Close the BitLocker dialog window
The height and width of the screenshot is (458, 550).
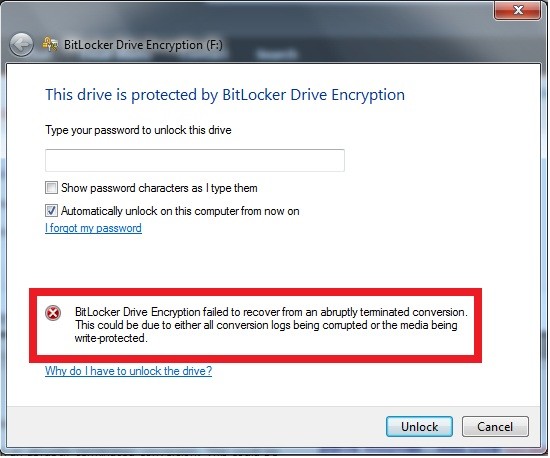[x=517, y=10]
